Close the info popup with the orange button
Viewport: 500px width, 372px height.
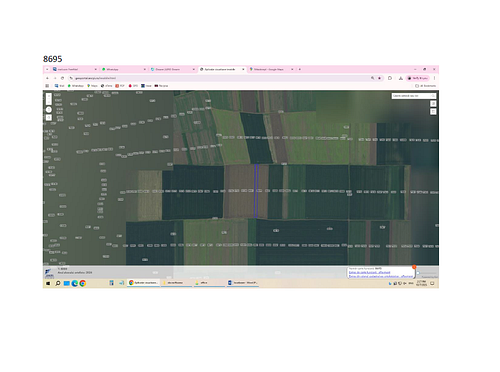(414, 267)
